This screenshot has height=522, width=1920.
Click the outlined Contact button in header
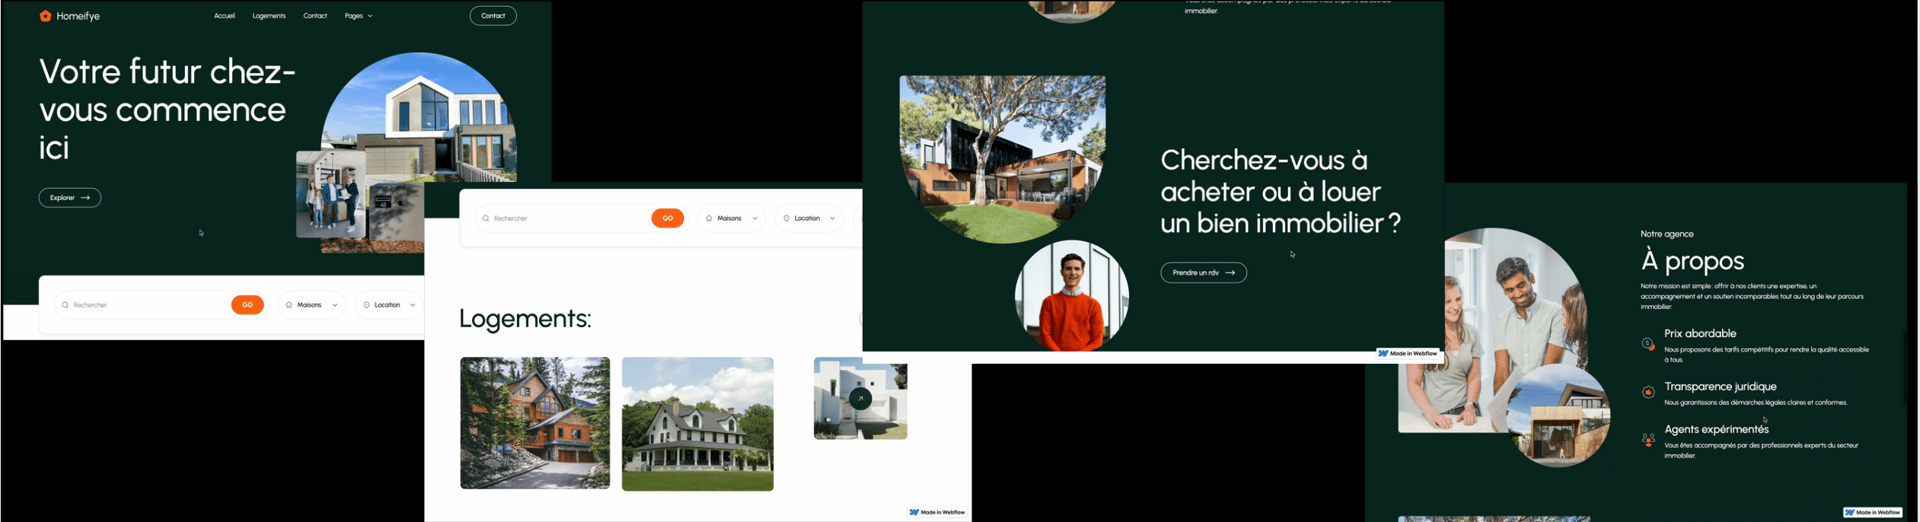[493, 16]
